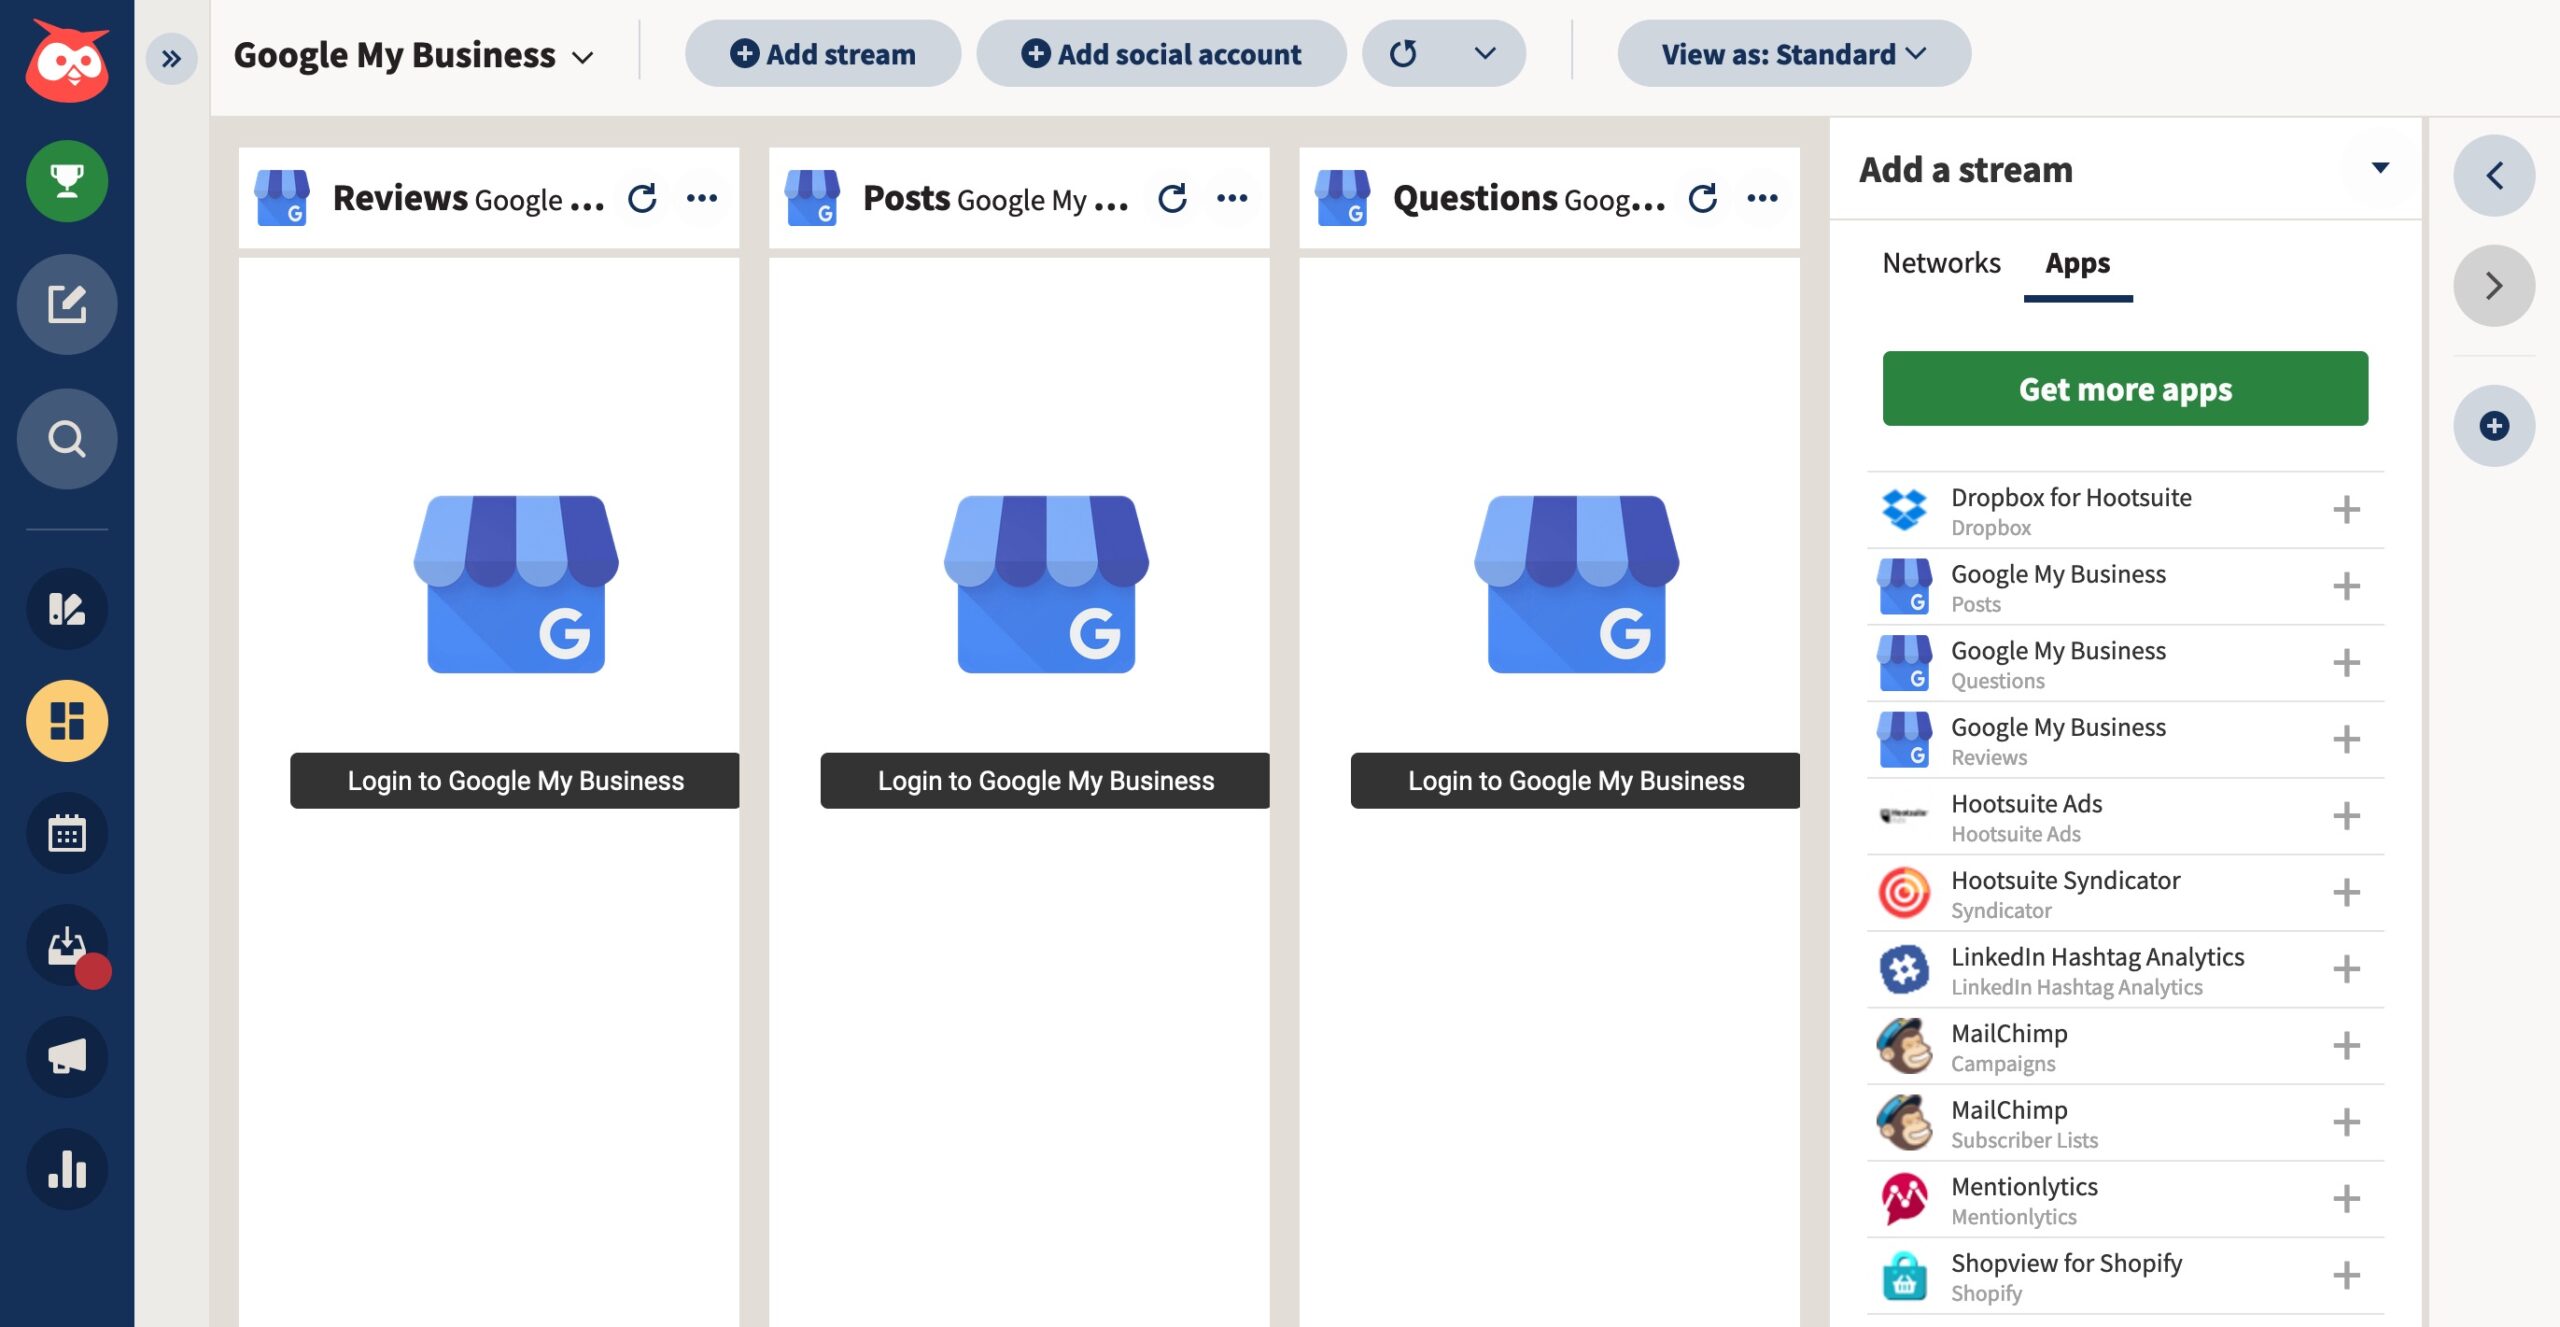Select the Shopview for Shopify app name
The image size is (2560, 1327).
pyautogui.click(x=2066, y=1263)
